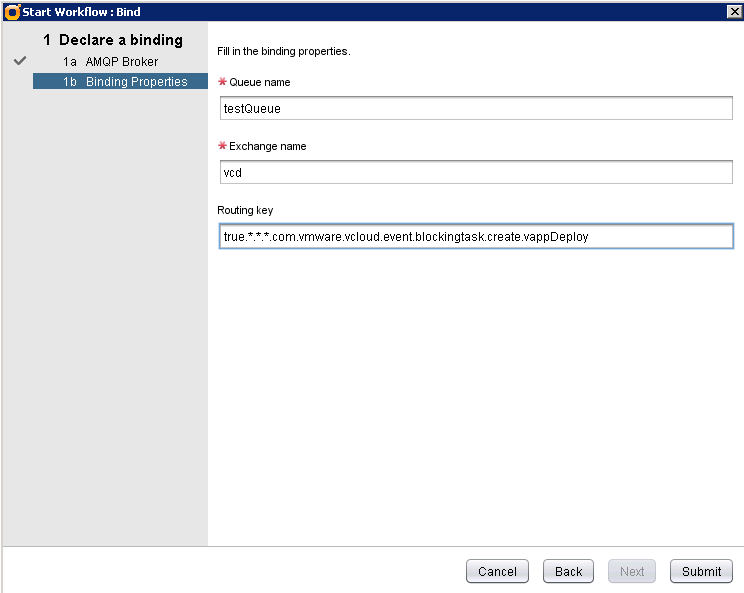This screenshot has width=744, height=593.
Task: Click the Routing key label
Action: tap(245, 210)
